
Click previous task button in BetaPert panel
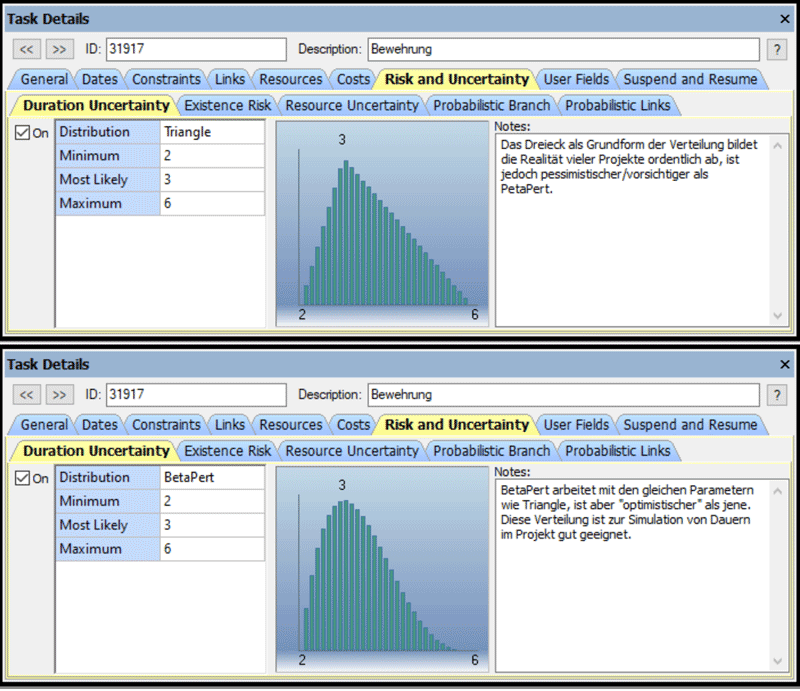pos(27,395)
